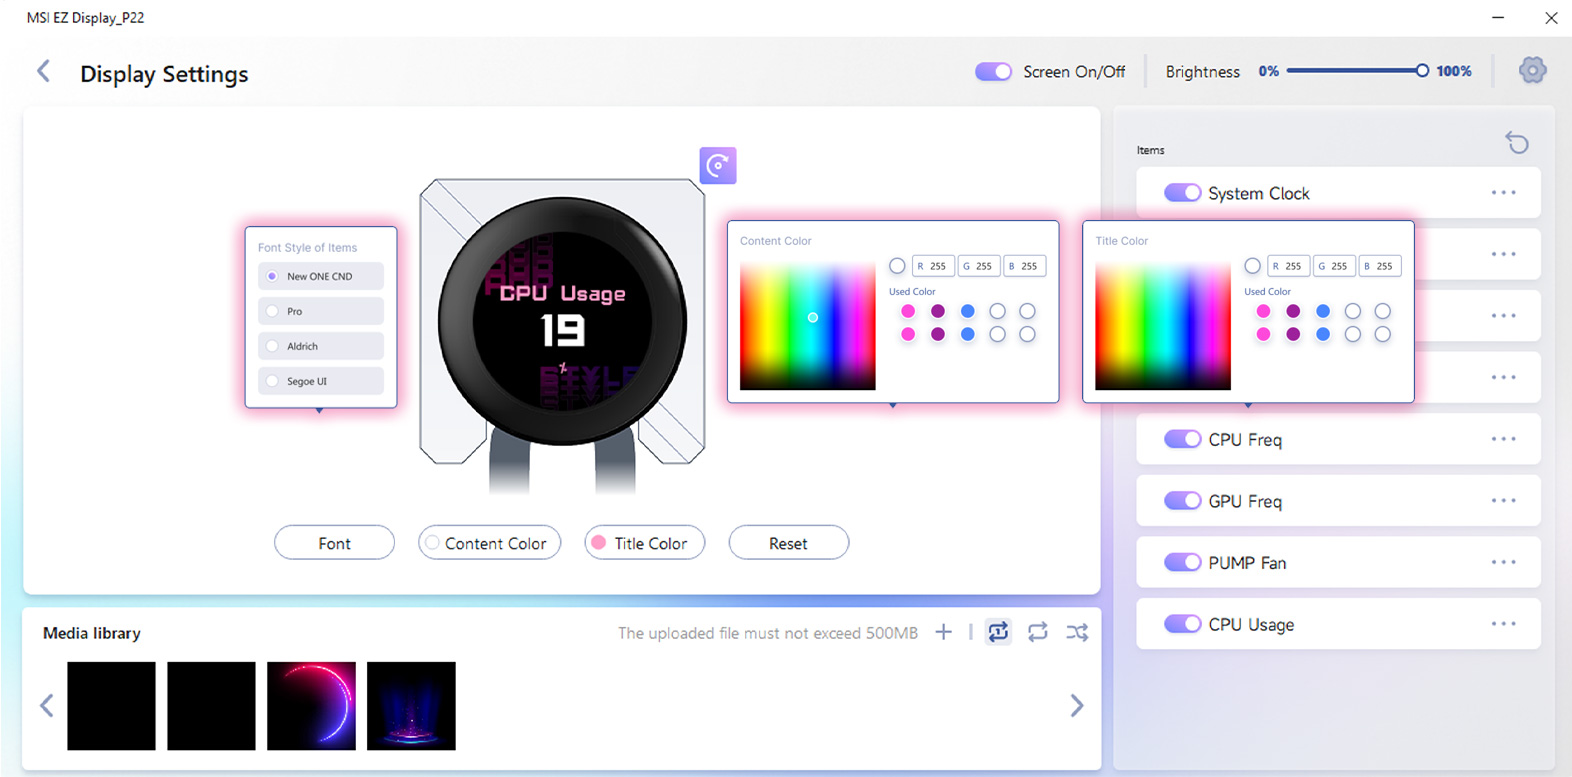Click the Brightness slider handle
Screen dimensions: 1572x777
pos(1422,71)
